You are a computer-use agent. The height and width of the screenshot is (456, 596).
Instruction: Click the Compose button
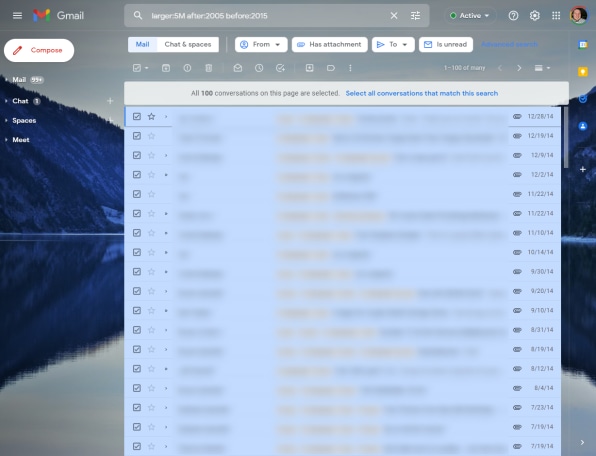(39, 50)
